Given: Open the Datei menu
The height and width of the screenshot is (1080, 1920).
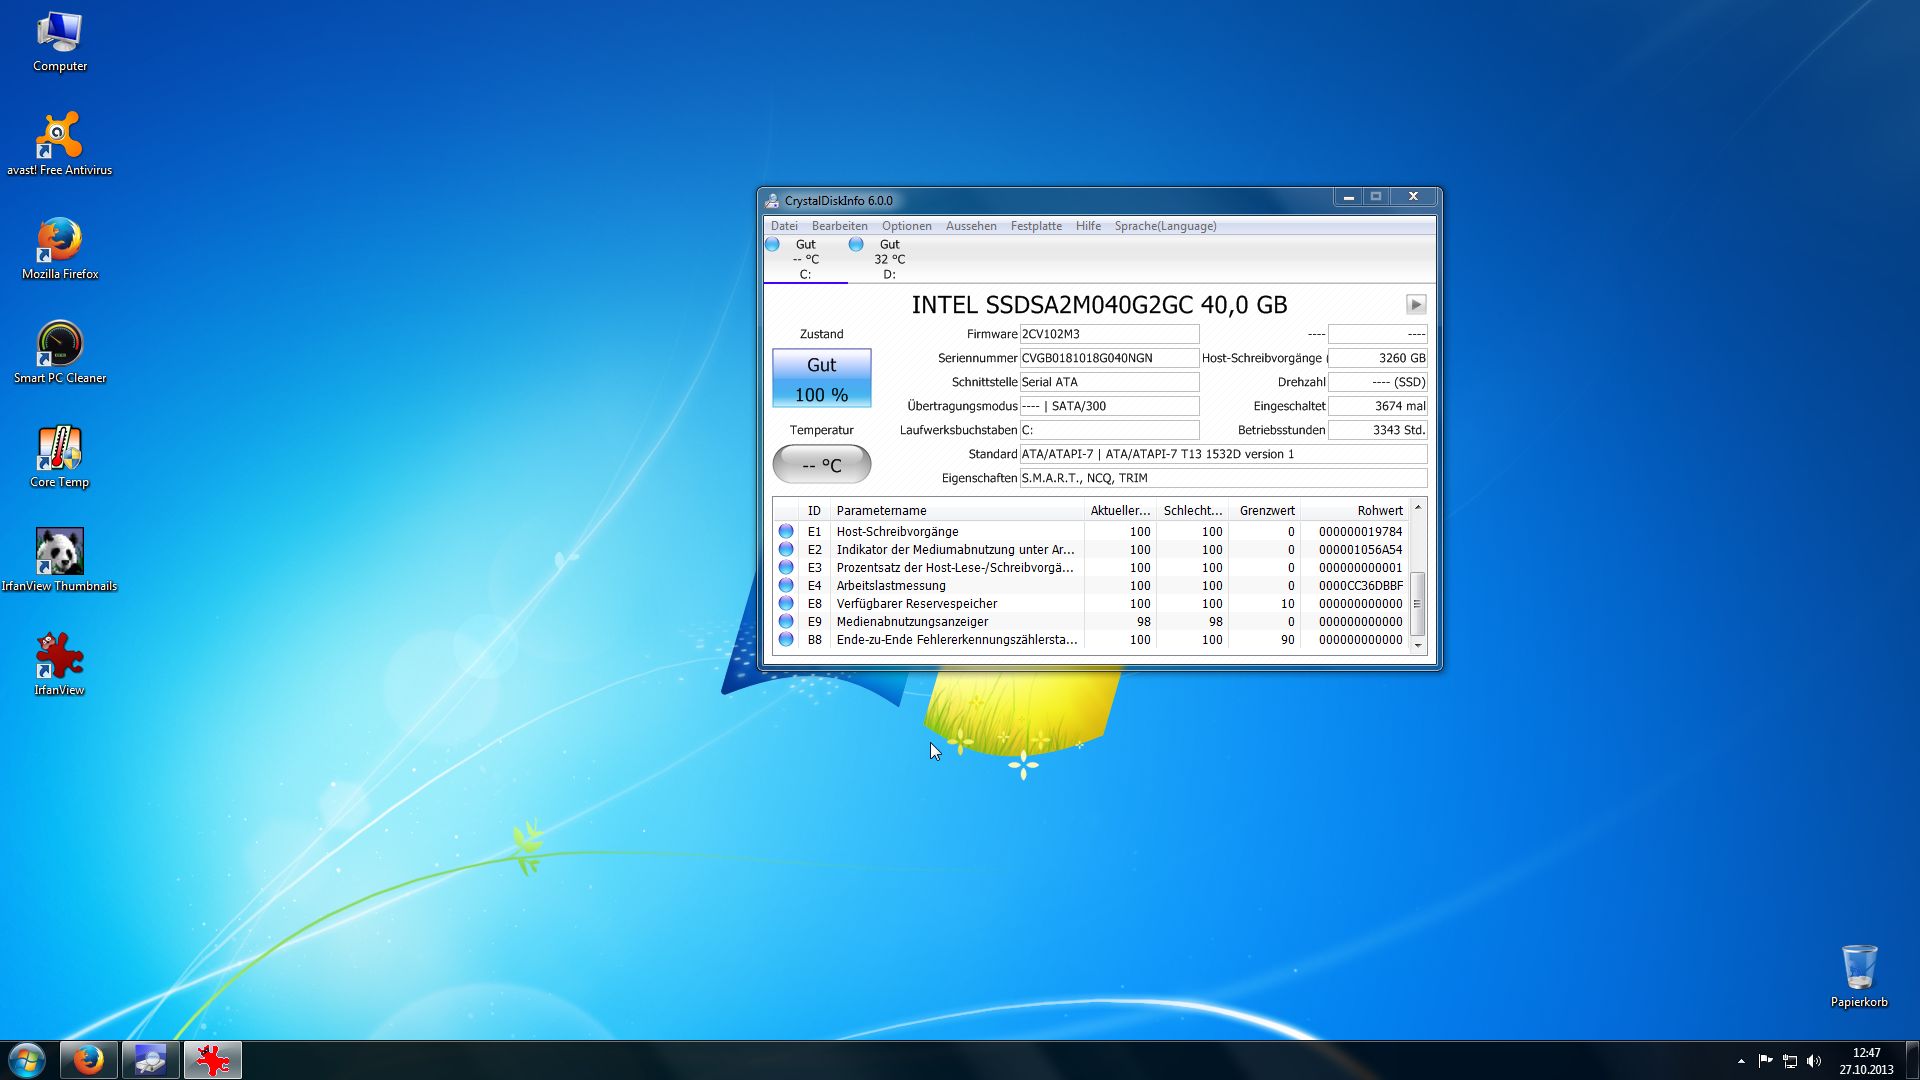Looking at the screenshot, I should click(784, 226).
